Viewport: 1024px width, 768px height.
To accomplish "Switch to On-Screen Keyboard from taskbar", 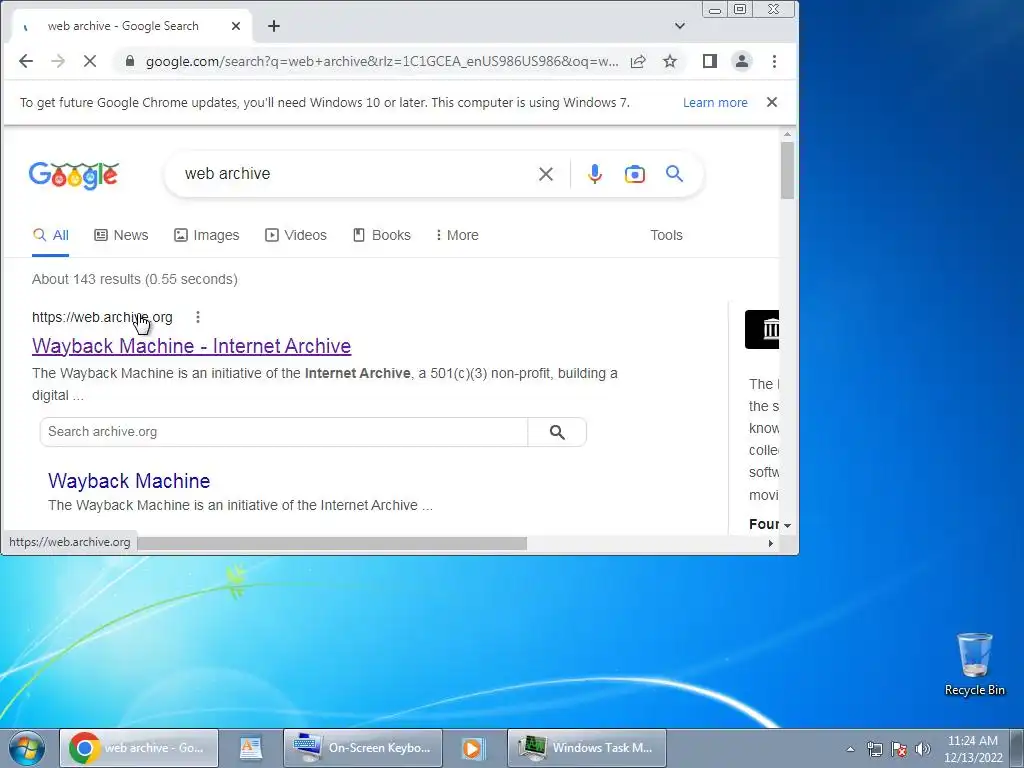I will (363, 748).
